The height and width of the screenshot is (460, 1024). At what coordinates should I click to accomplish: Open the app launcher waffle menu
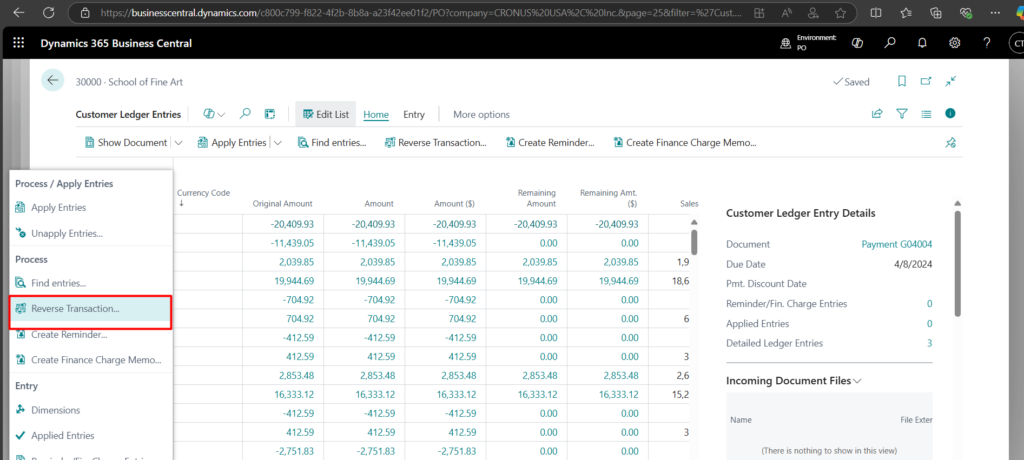click(19, 43)
